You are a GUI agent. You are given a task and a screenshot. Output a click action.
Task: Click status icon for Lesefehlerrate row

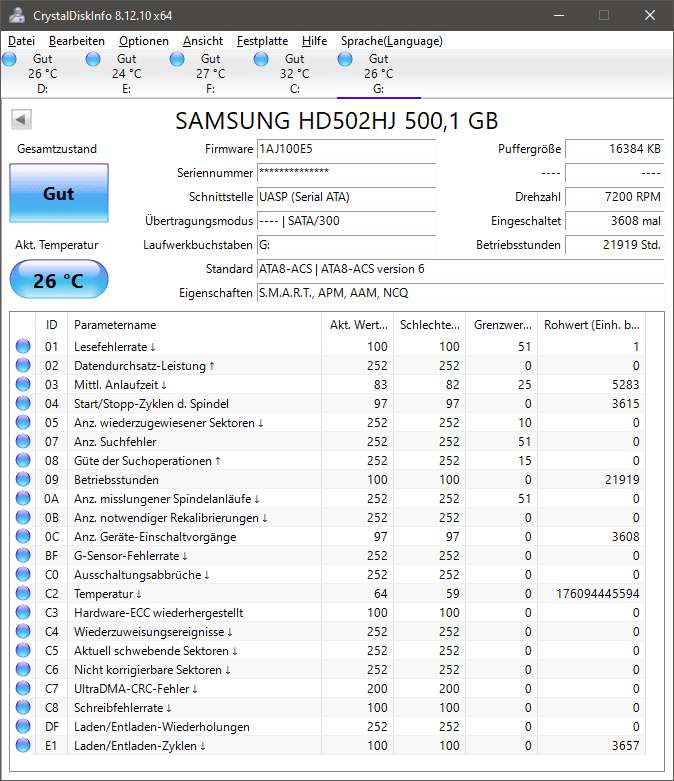point(23,346)
